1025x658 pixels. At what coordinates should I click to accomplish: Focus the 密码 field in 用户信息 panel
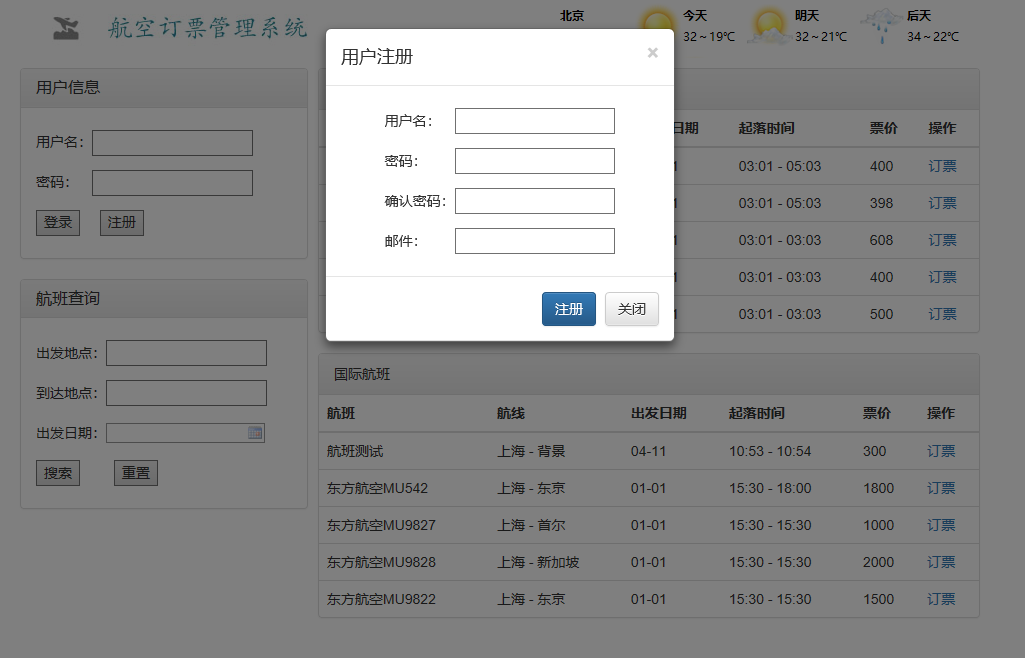[x=173, y=183]
